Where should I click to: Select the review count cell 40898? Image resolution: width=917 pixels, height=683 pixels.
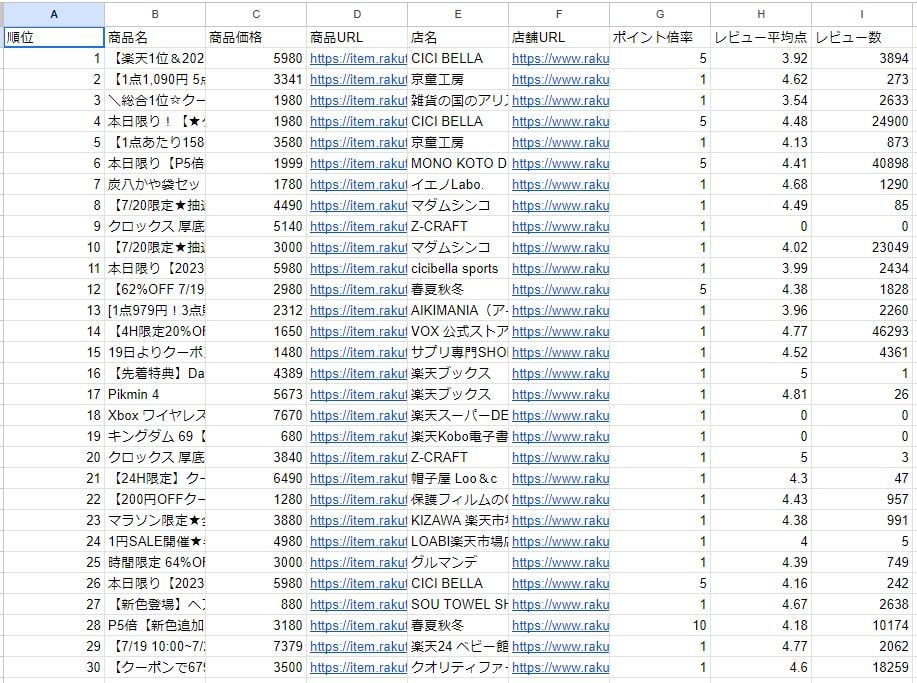[x=862, y=164]
